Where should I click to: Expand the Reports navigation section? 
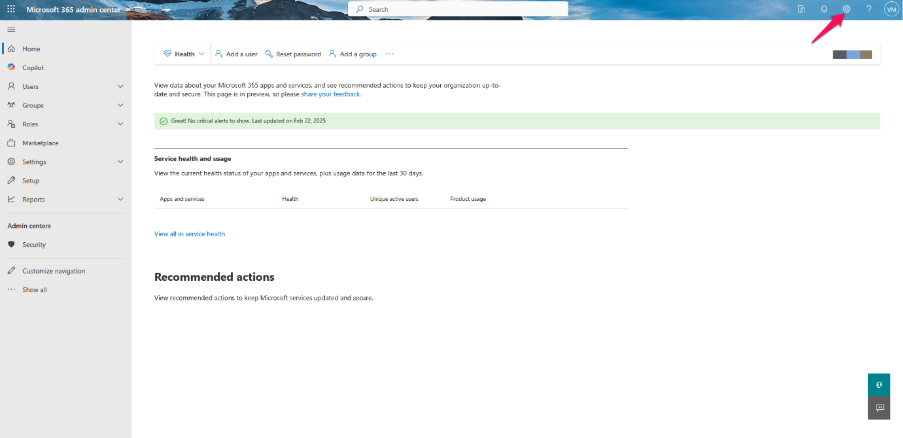click(x=120, y=199)
